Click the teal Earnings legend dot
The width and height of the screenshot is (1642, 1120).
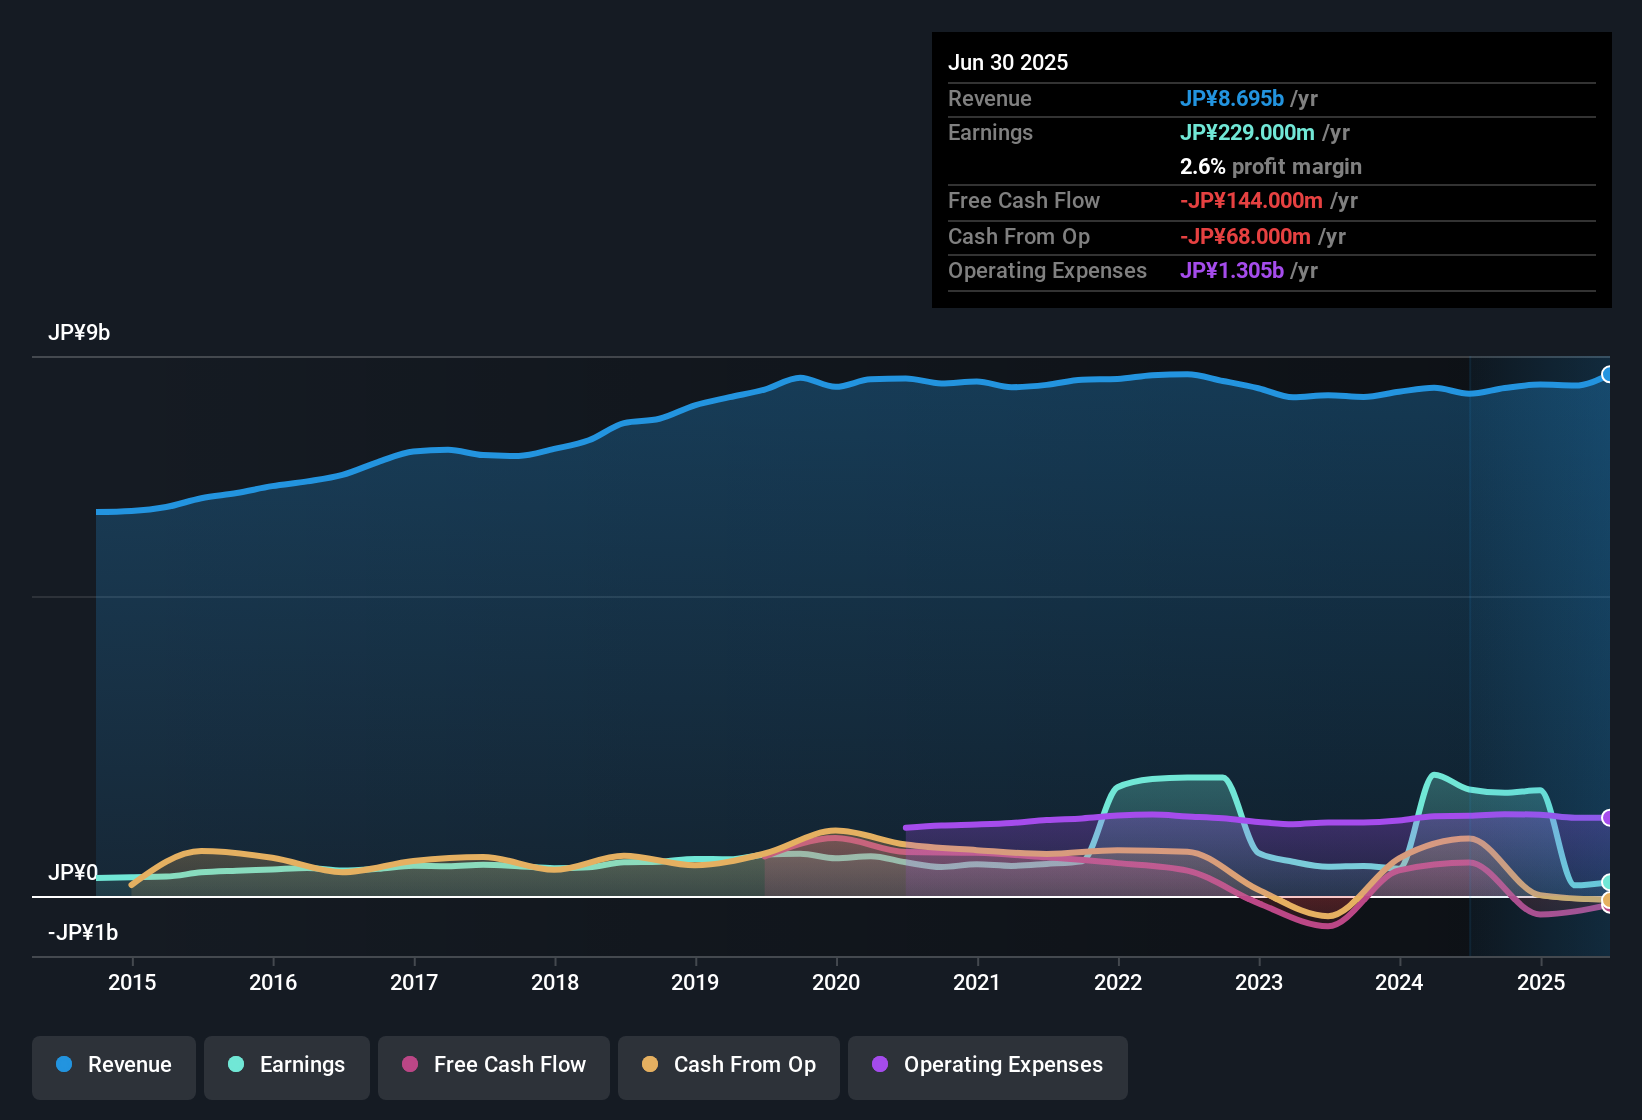coord(236,1064)
